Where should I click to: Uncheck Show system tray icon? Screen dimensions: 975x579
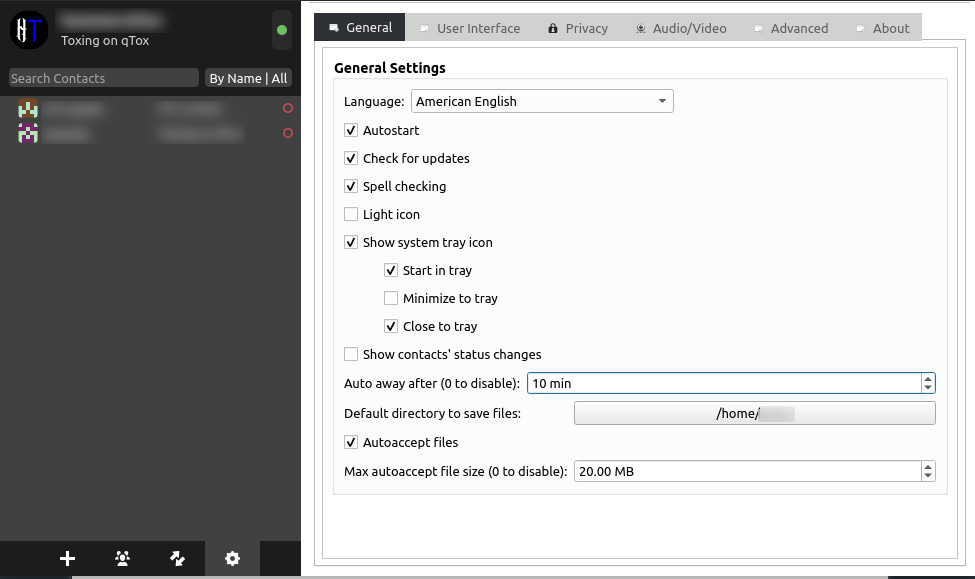click(x=351, y=242)
